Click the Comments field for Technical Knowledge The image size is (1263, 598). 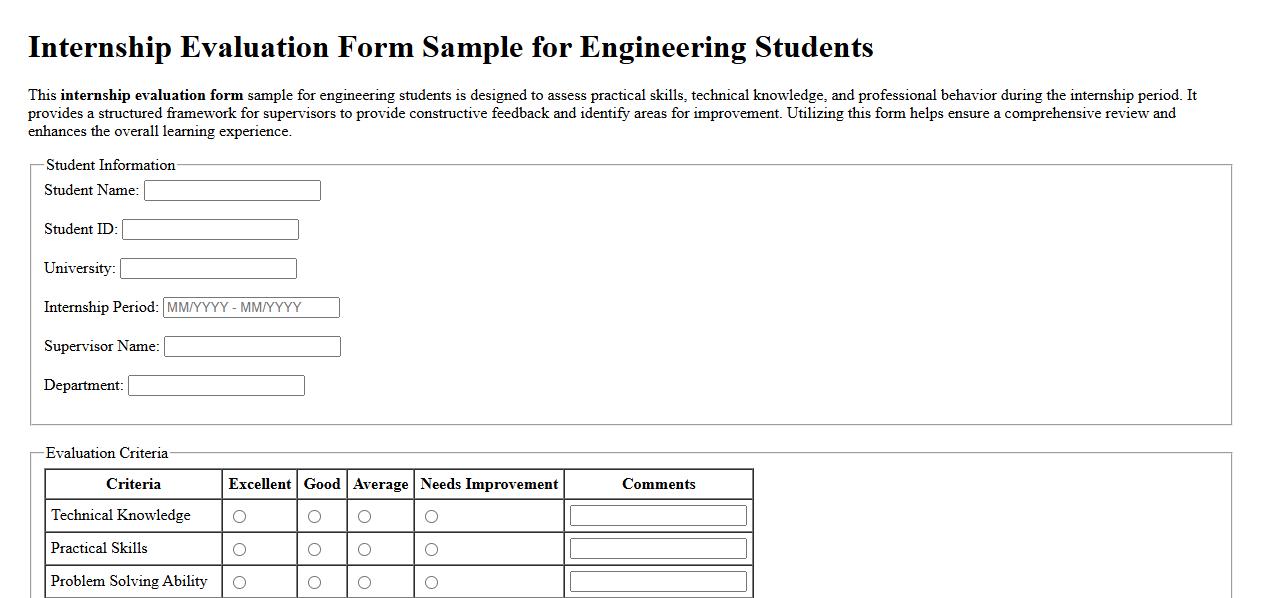coord(658,515)
